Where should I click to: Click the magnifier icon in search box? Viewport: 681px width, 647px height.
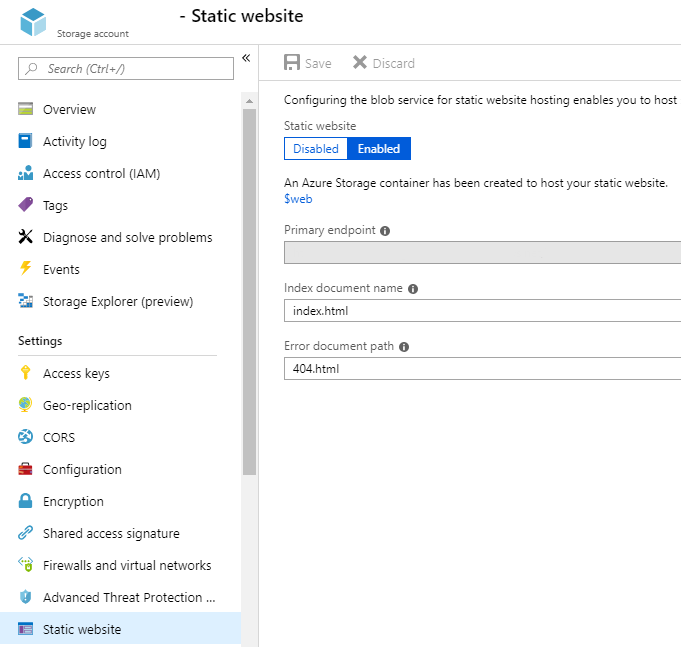[31, 69]
